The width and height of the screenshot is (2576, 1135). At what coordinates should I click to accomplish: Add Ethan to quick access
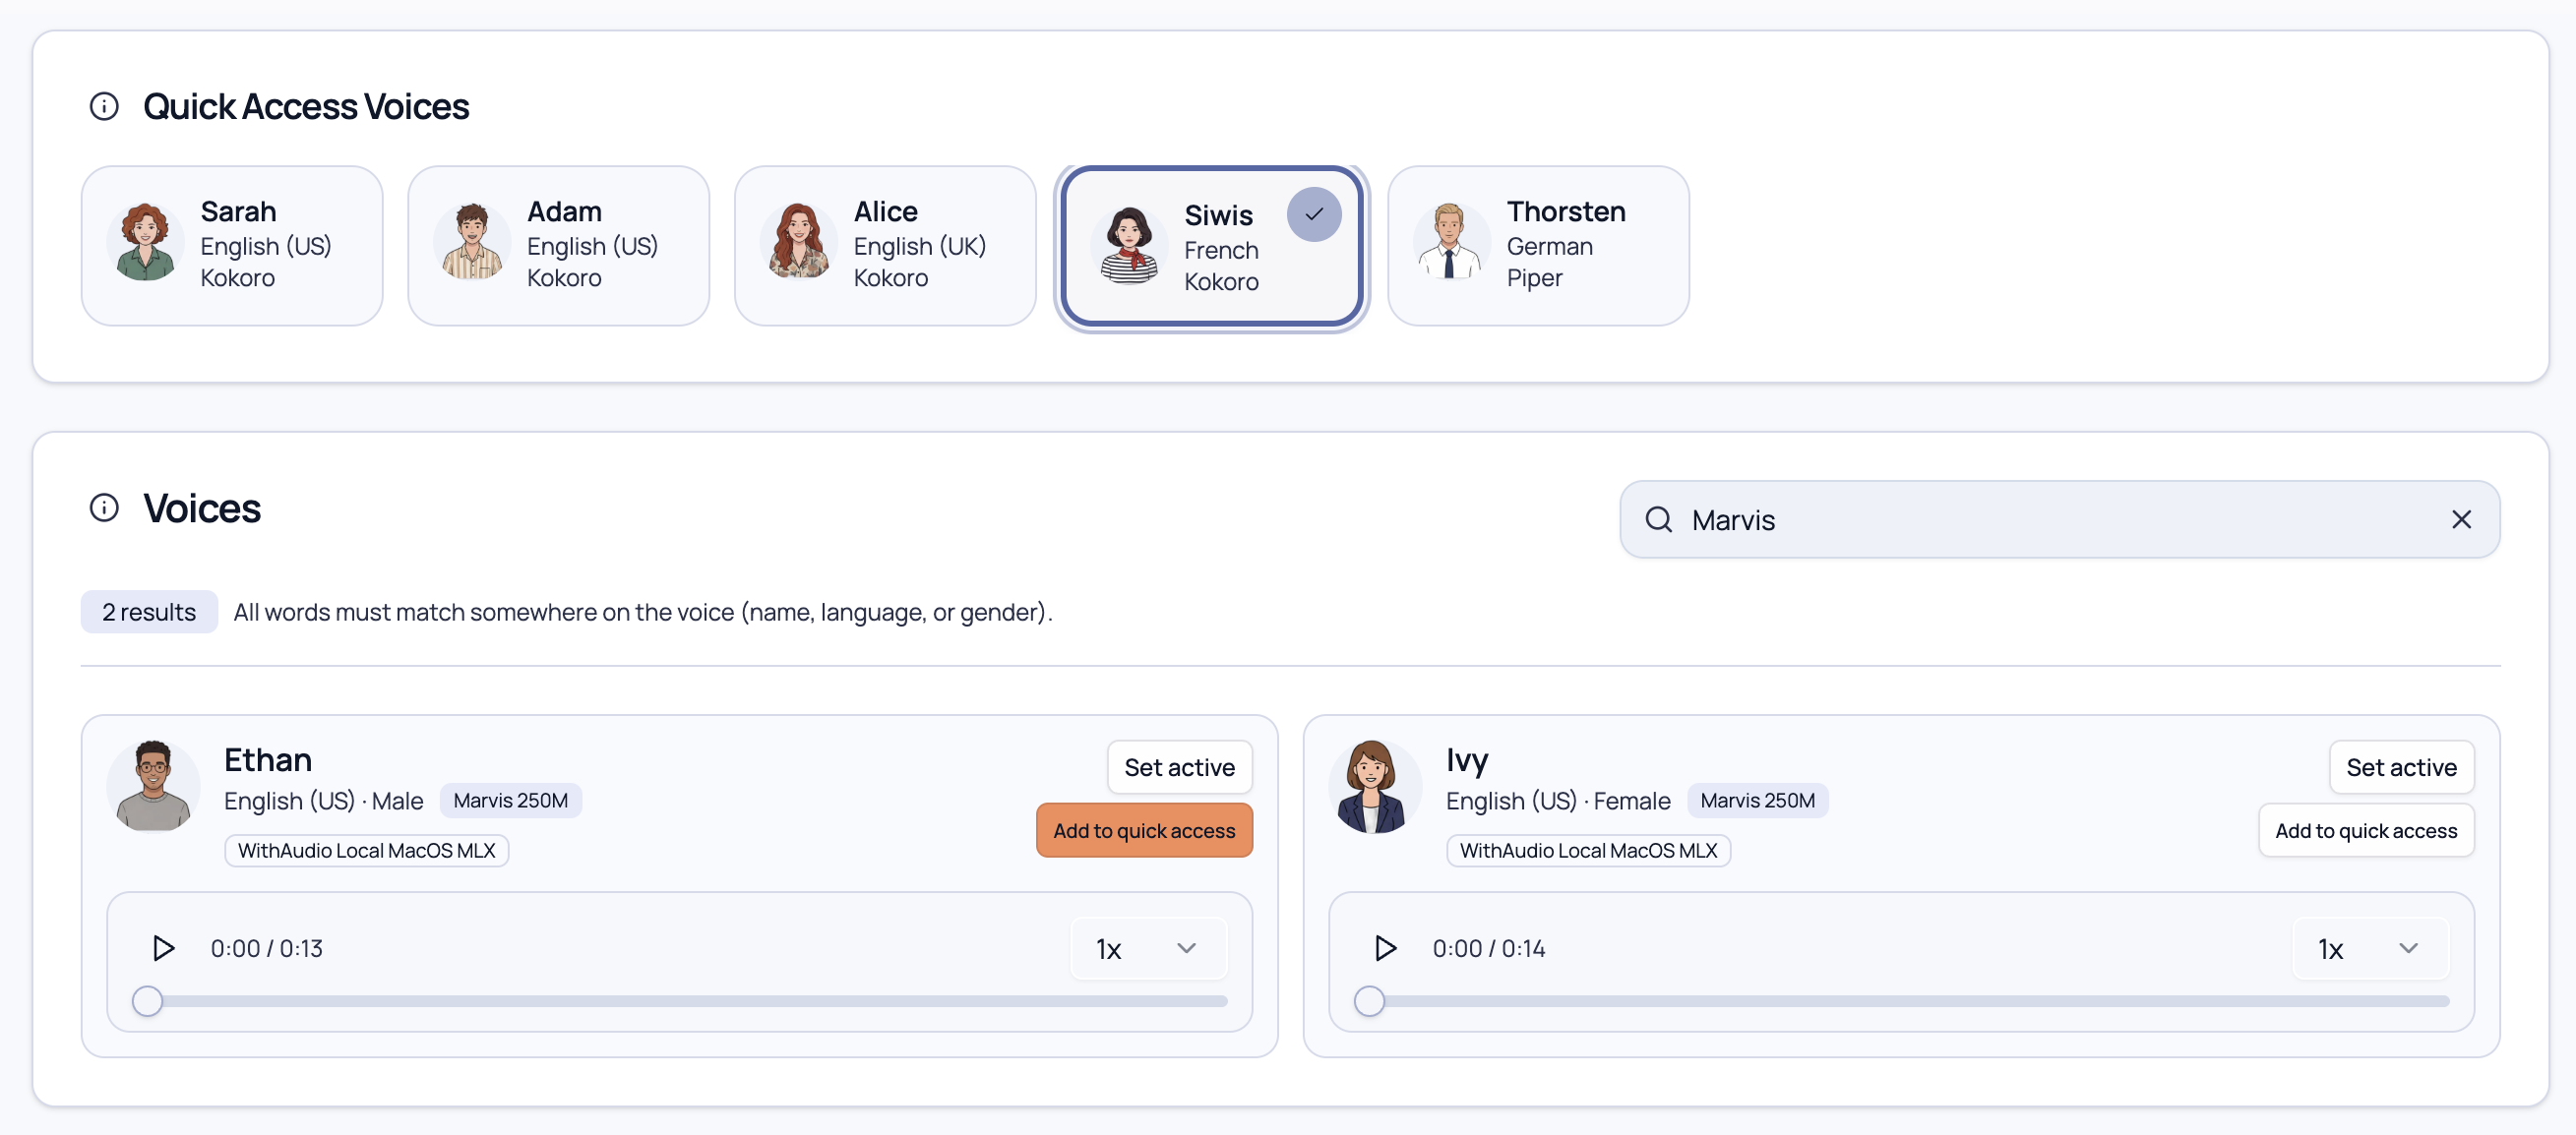point(1144,830)
